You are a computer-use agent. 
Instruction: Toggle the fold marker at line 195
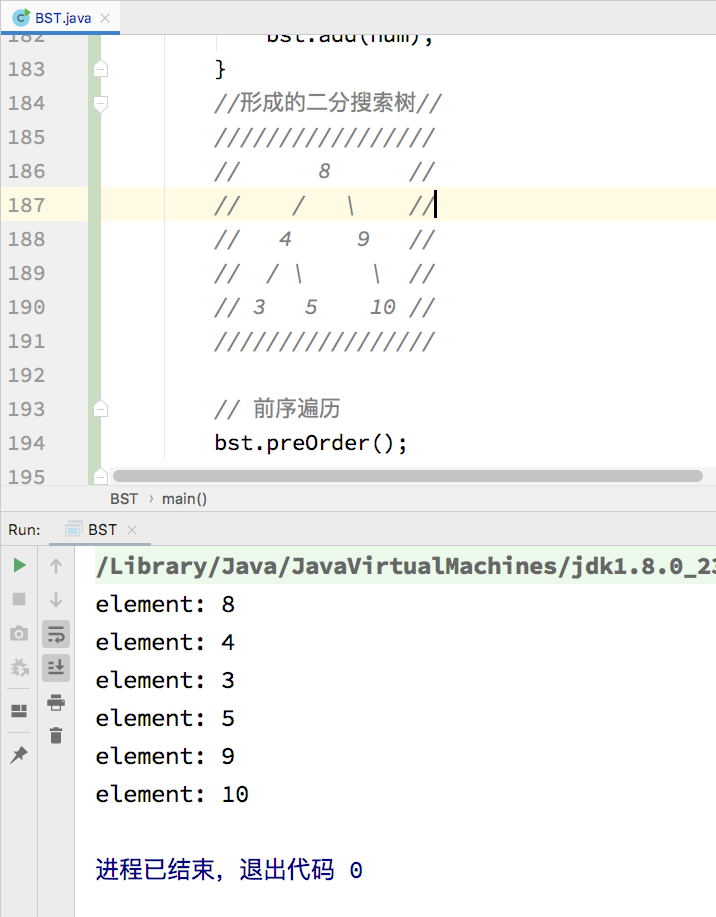click(x=101, y=477)
